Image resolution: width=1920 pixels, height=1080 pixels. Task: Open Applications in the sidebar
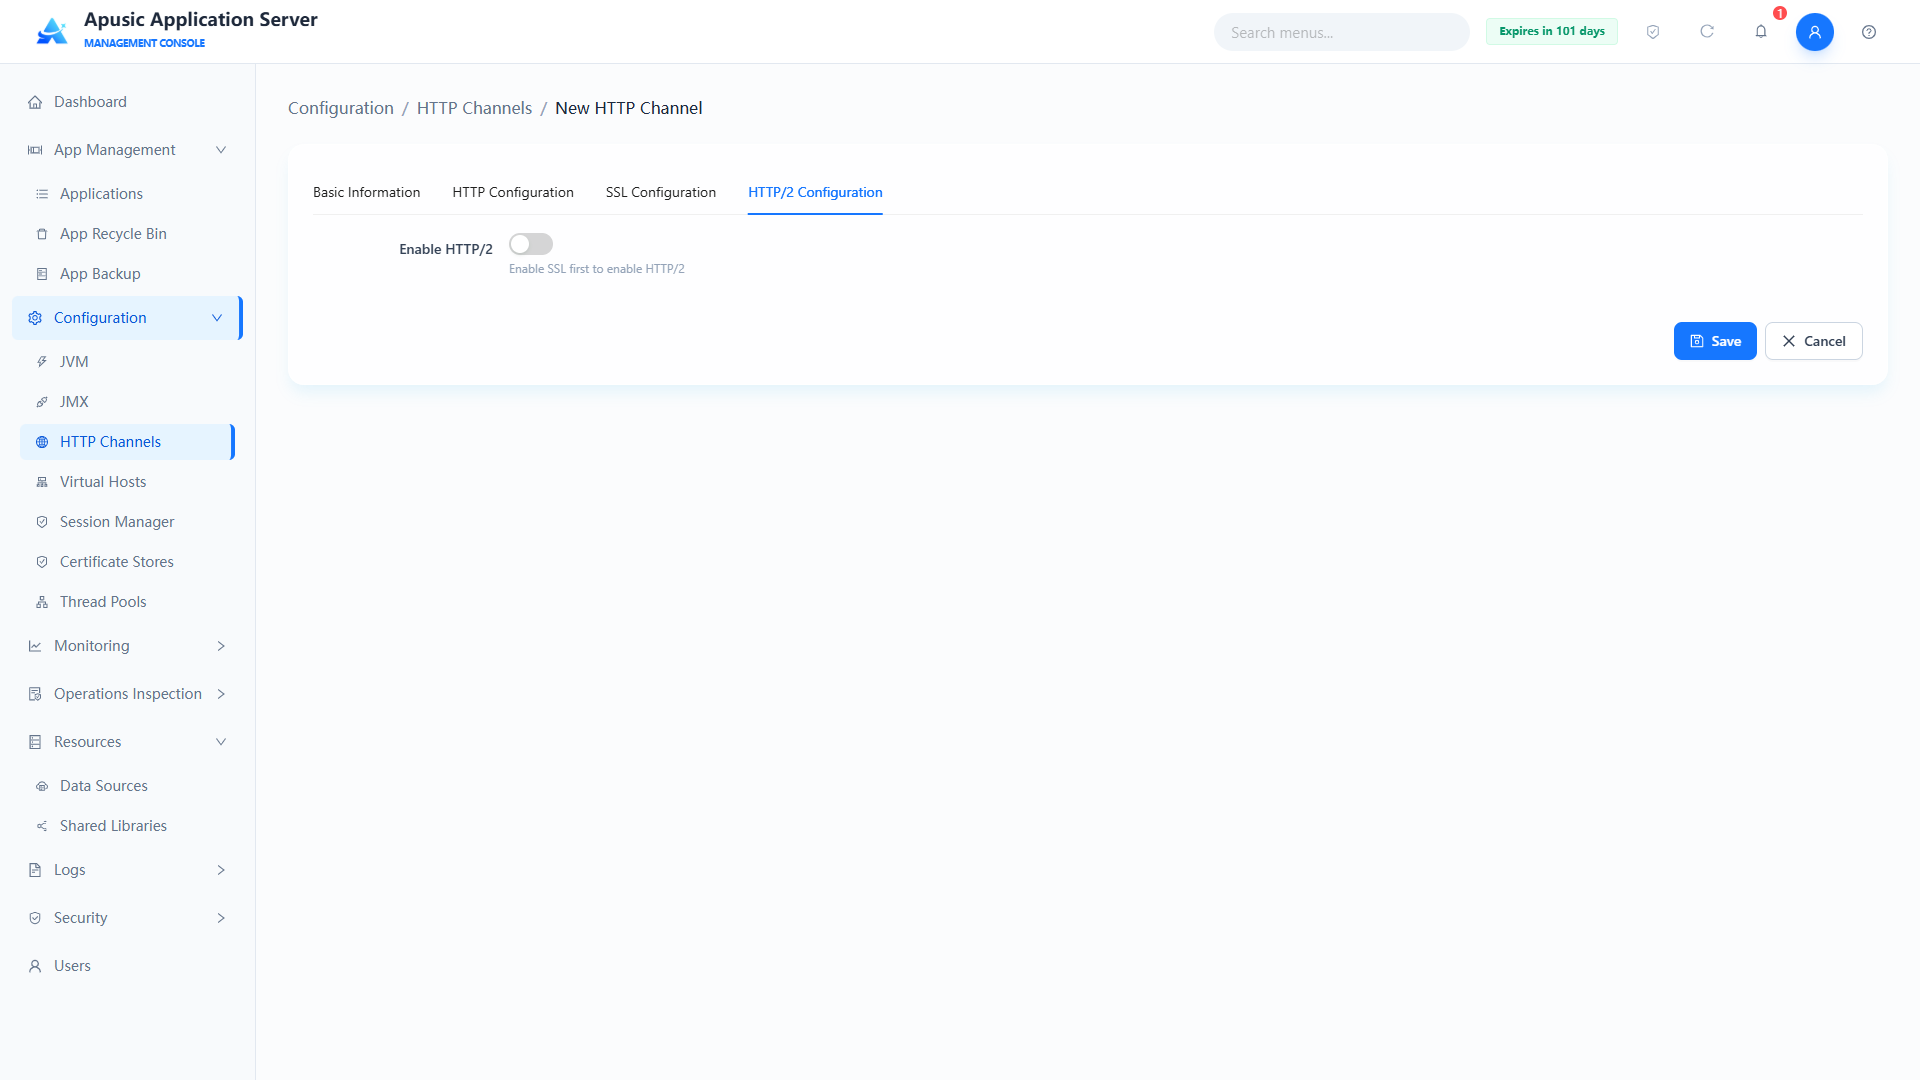point(128,194)
